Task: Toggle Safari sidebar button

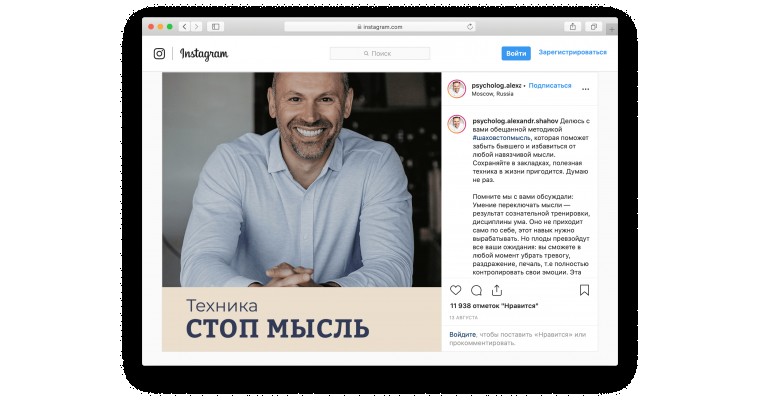Action: click(x=216, y=27)
